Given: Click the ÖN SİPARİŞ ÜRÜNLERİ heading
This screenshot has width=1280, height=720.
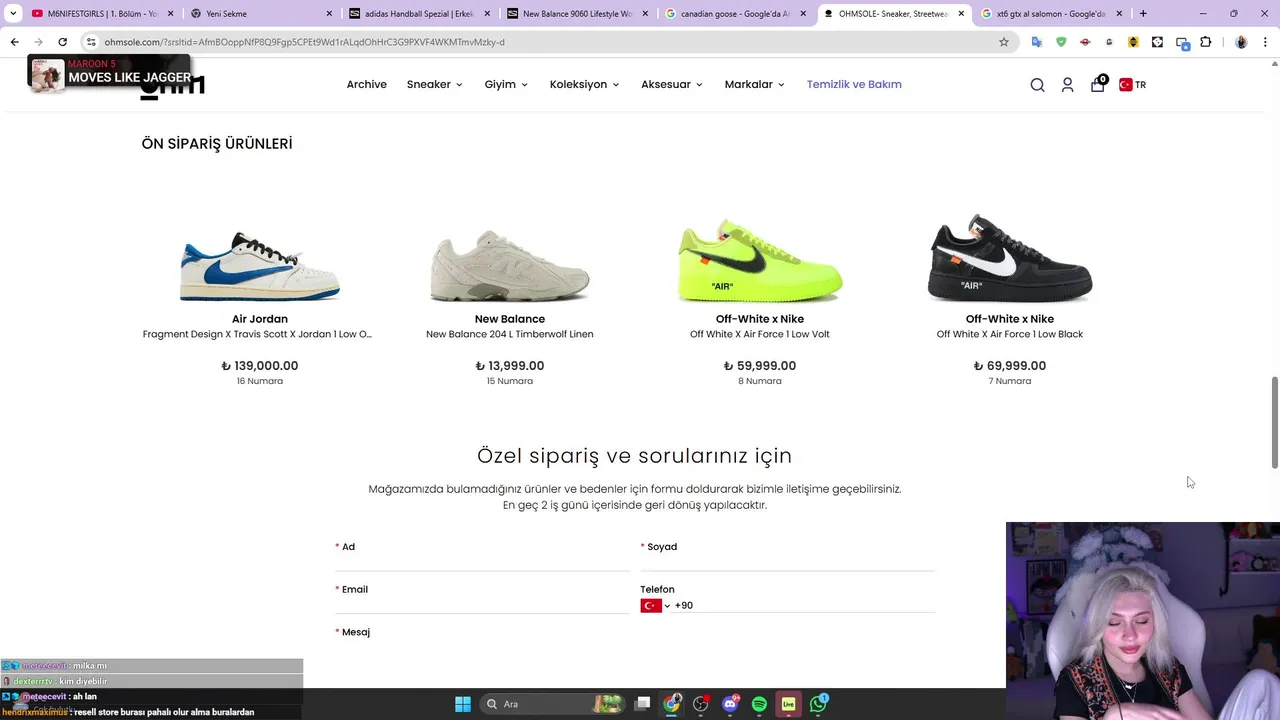Looking at the screenshot, I should (x=217, y=144).
